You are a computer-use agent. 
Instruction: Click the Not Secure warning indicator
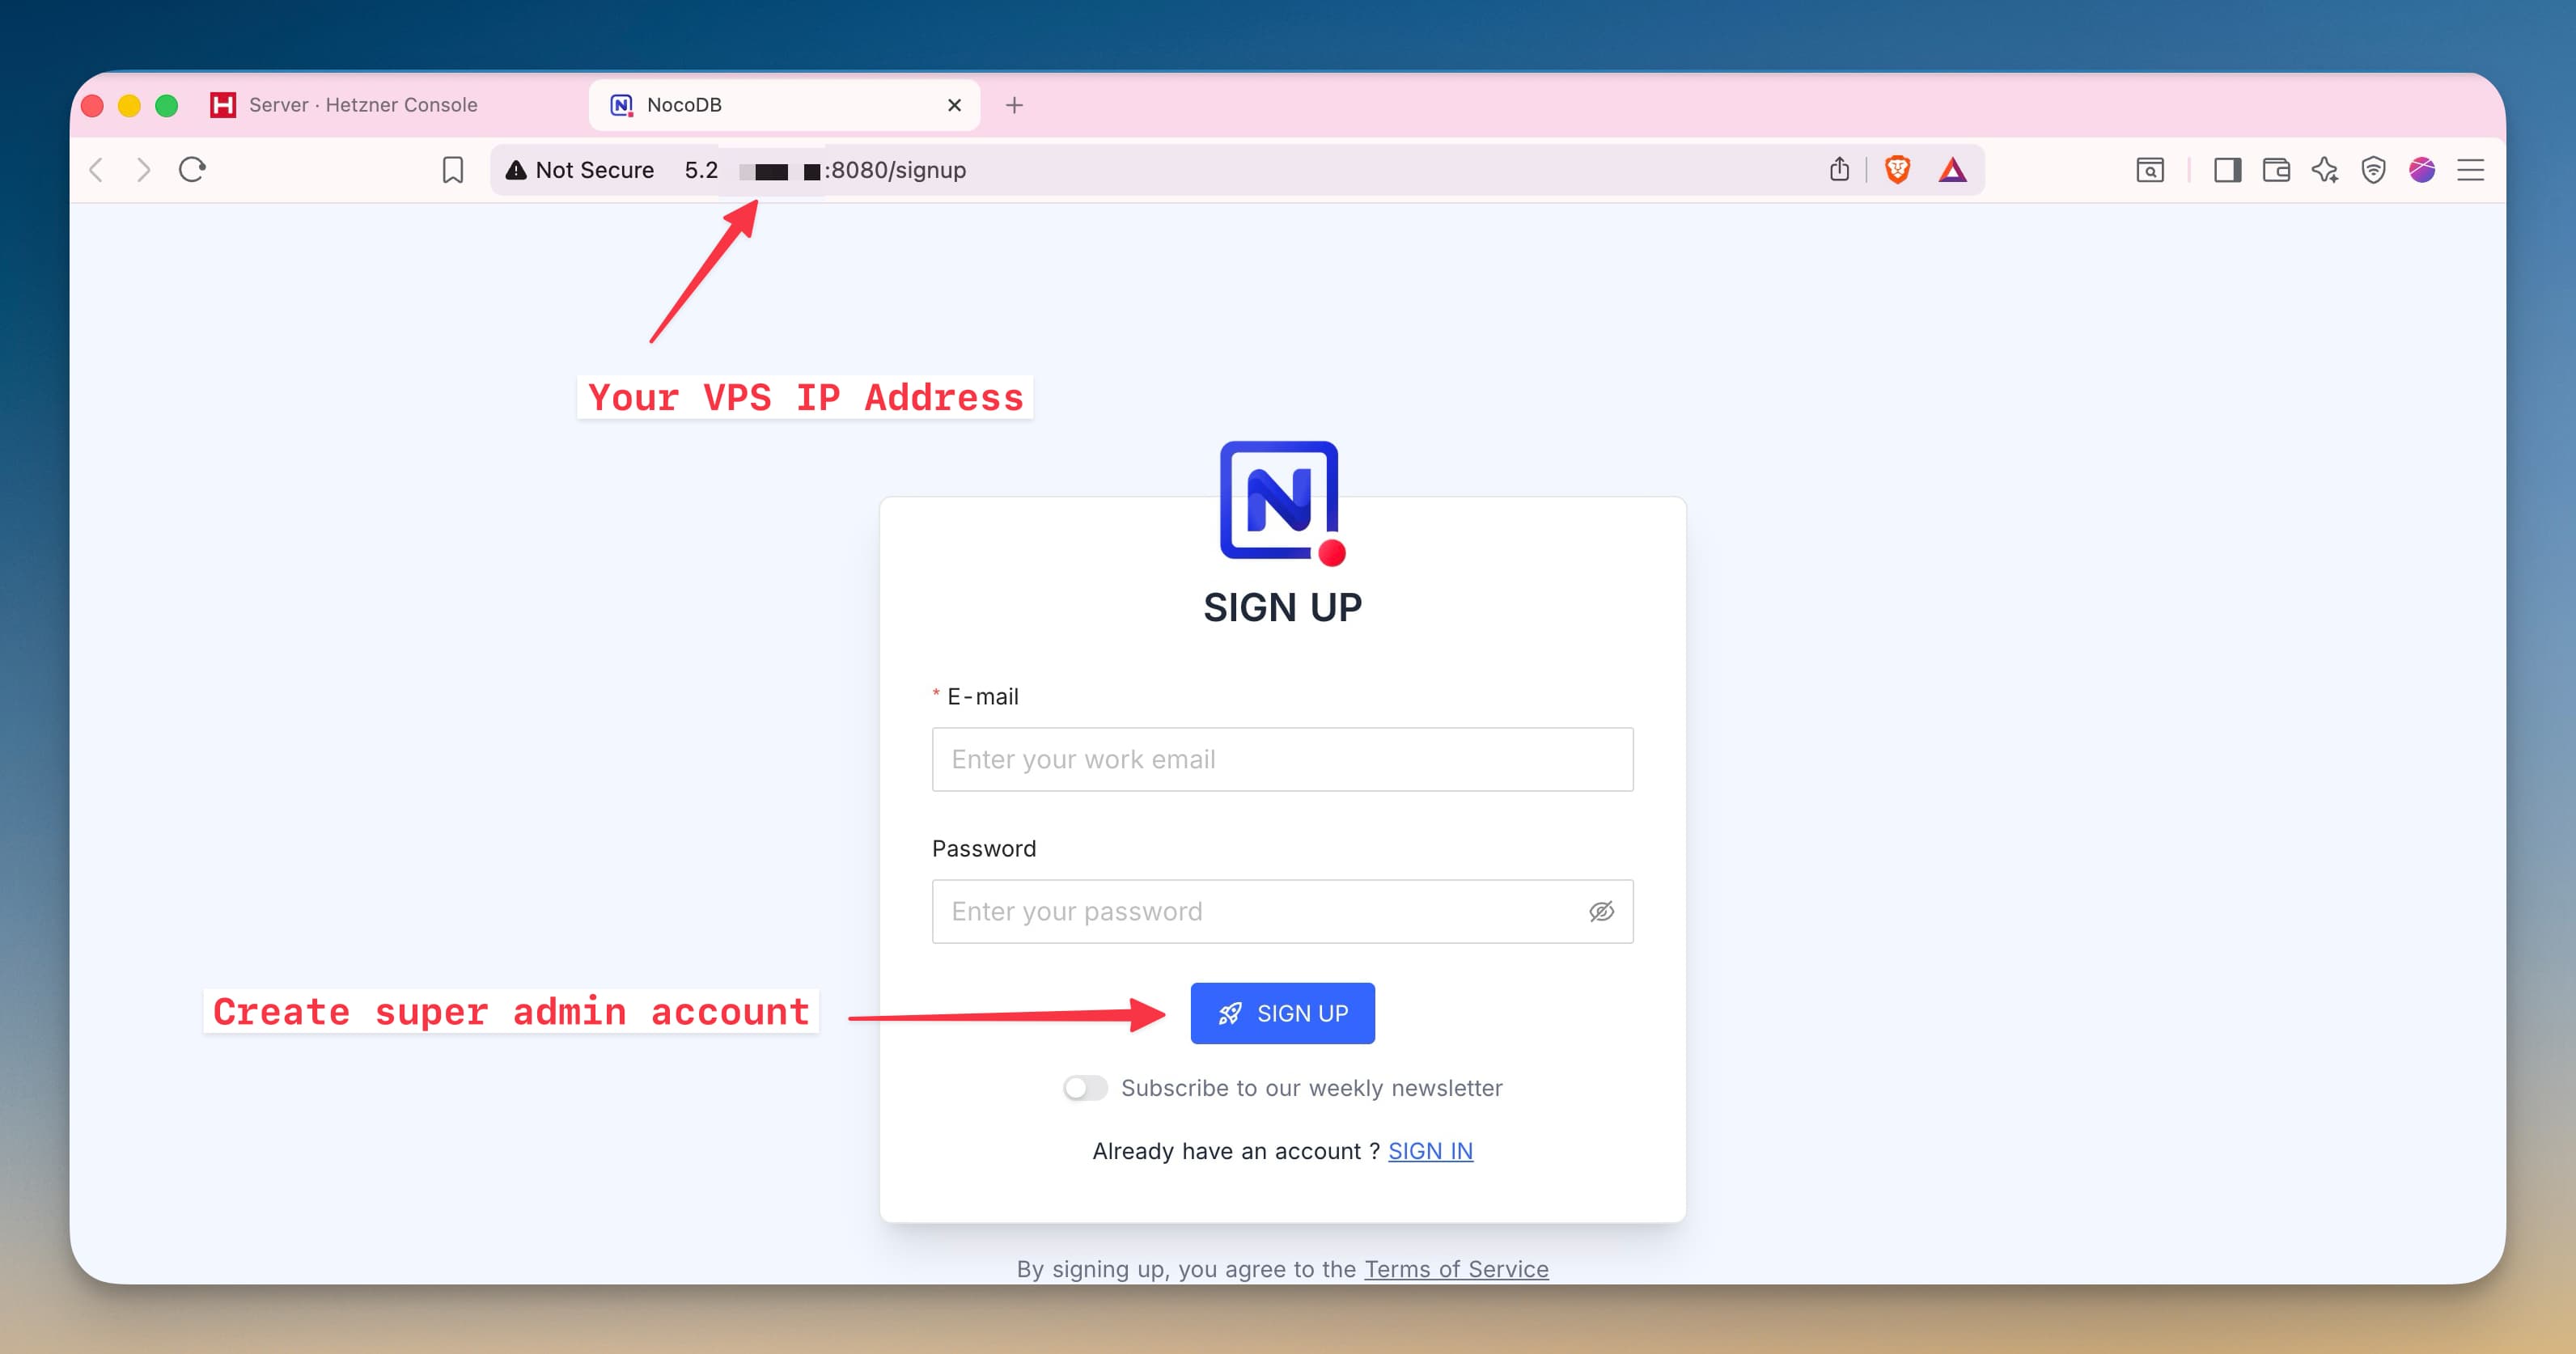pos(580,170)
